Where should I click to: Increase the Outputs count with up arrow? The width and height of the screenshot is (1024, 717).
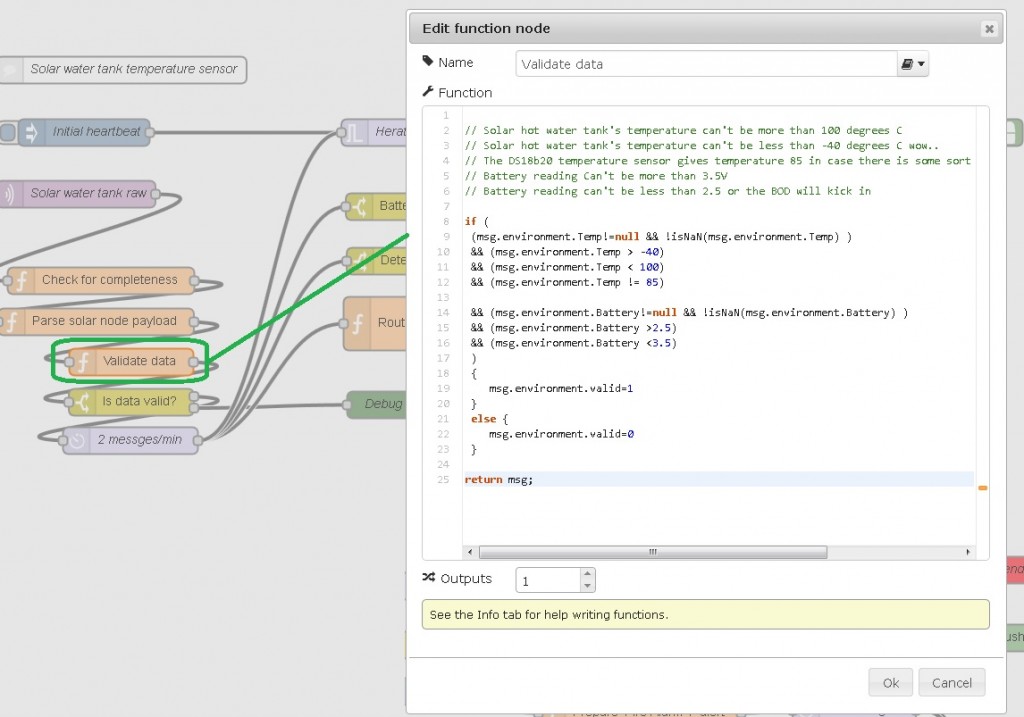click(587, 573)
